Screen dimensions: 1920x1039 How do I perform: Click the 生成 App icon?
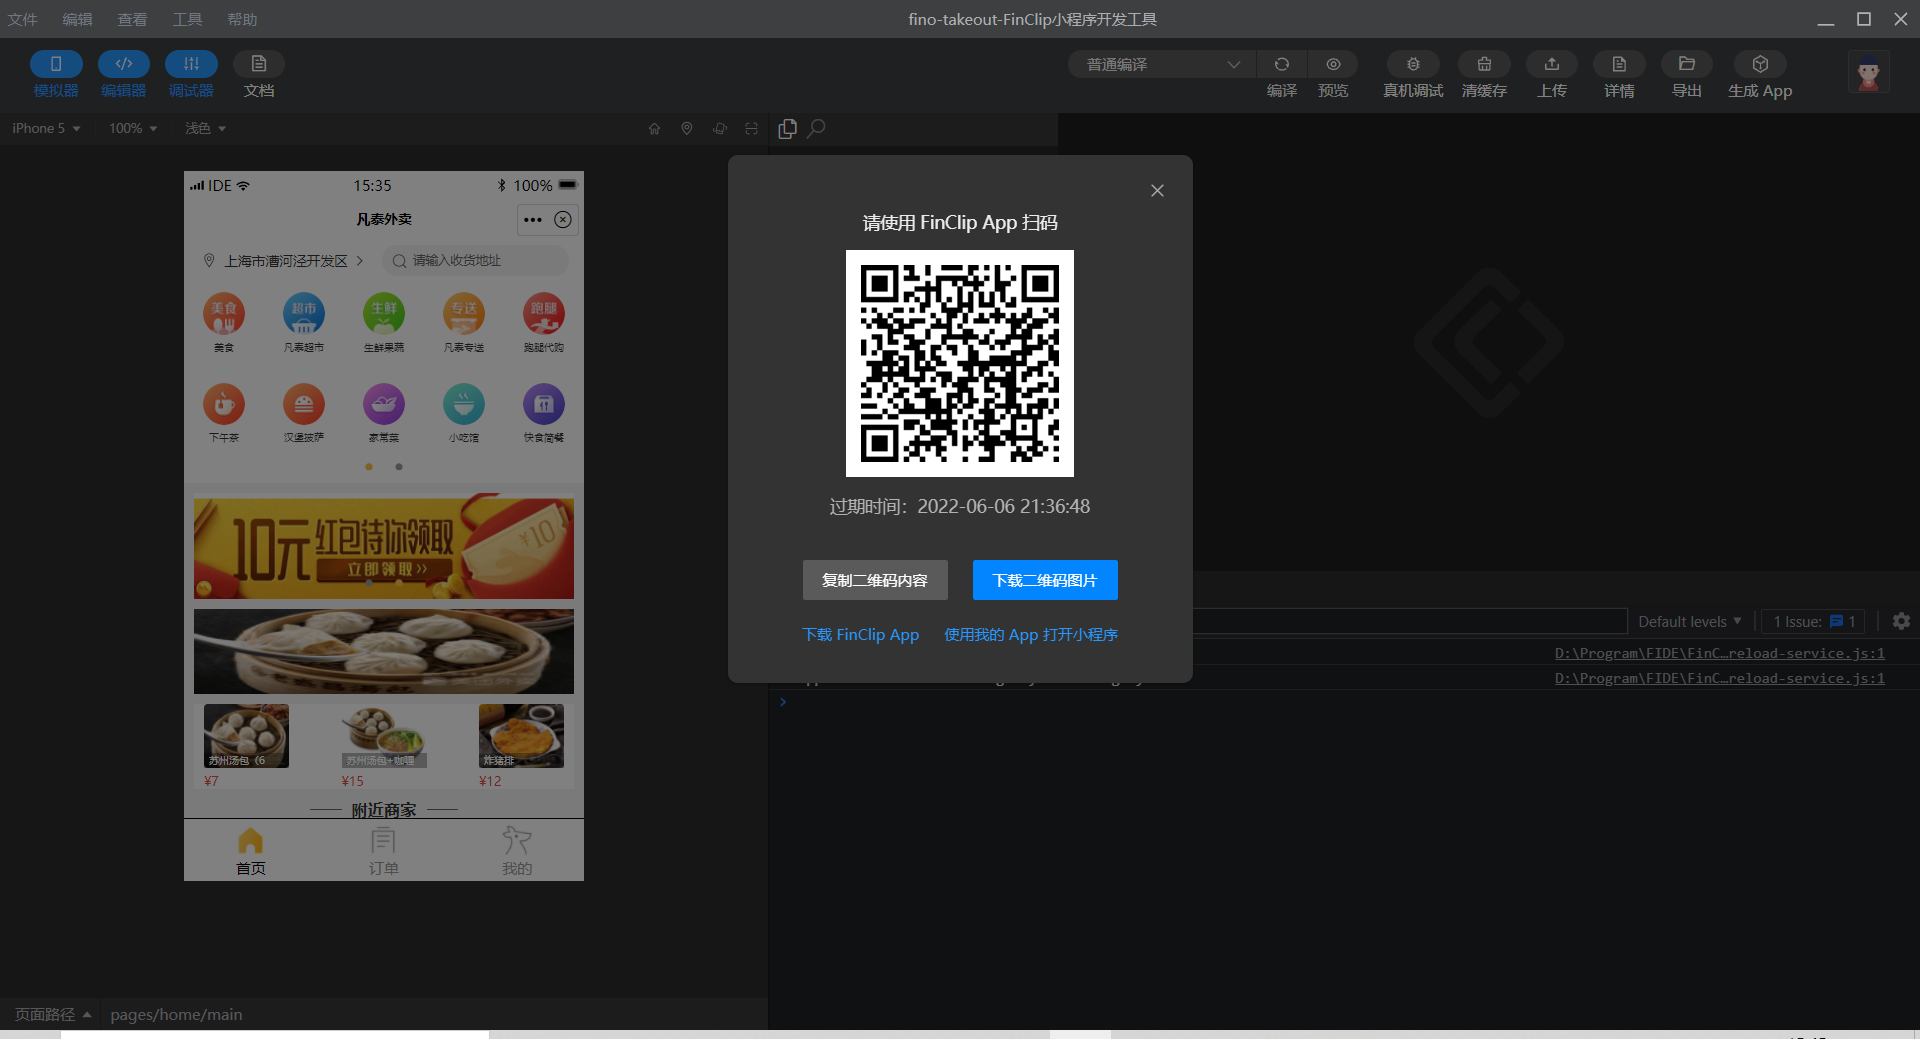[1760, 64]
